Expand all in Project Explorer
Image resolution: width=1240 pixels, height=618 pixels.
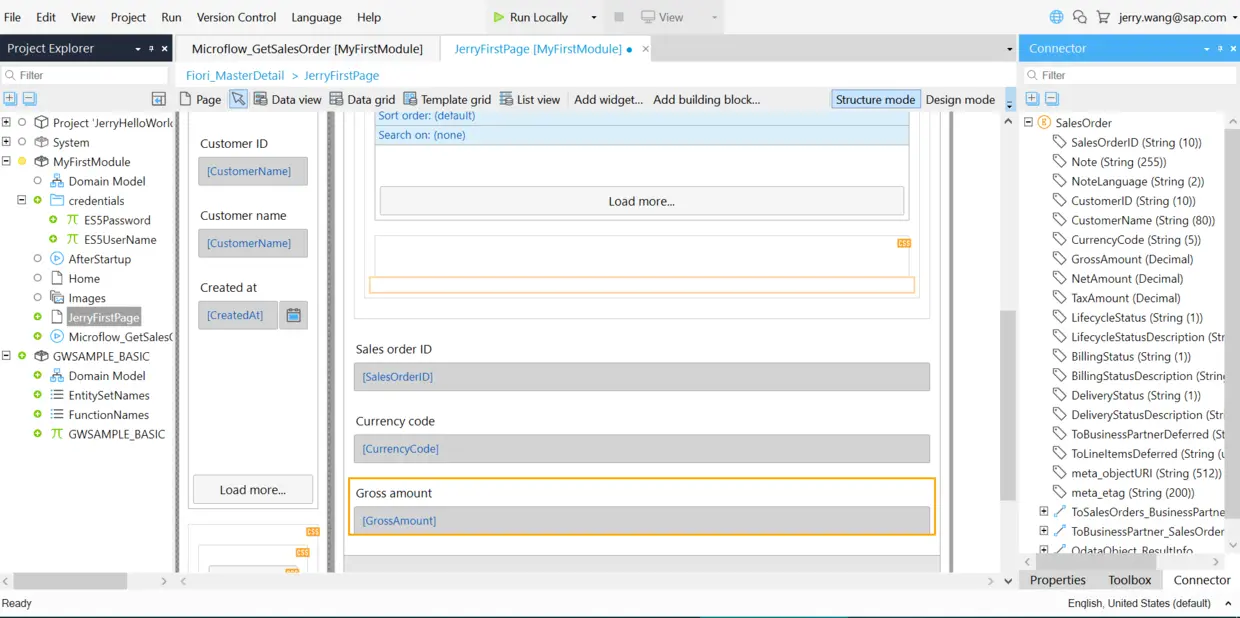pos(10,98)
